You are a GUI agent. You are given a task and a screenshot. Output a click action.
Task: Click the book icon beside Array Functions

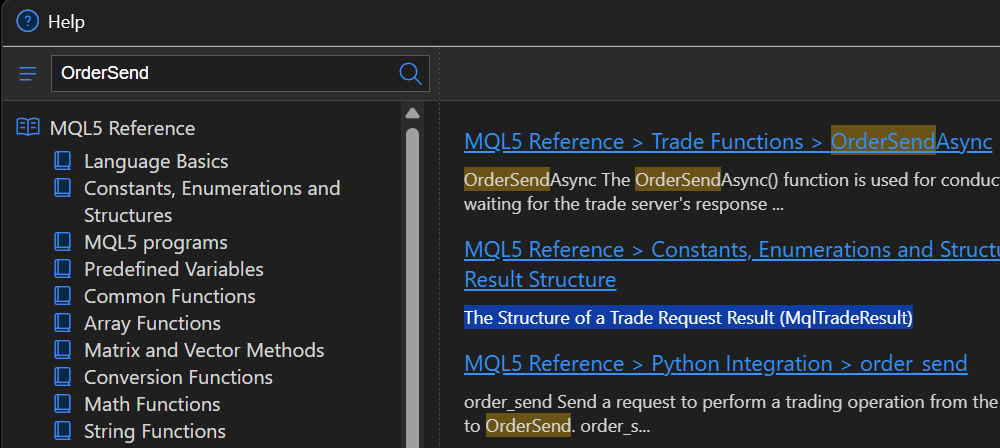63,323
